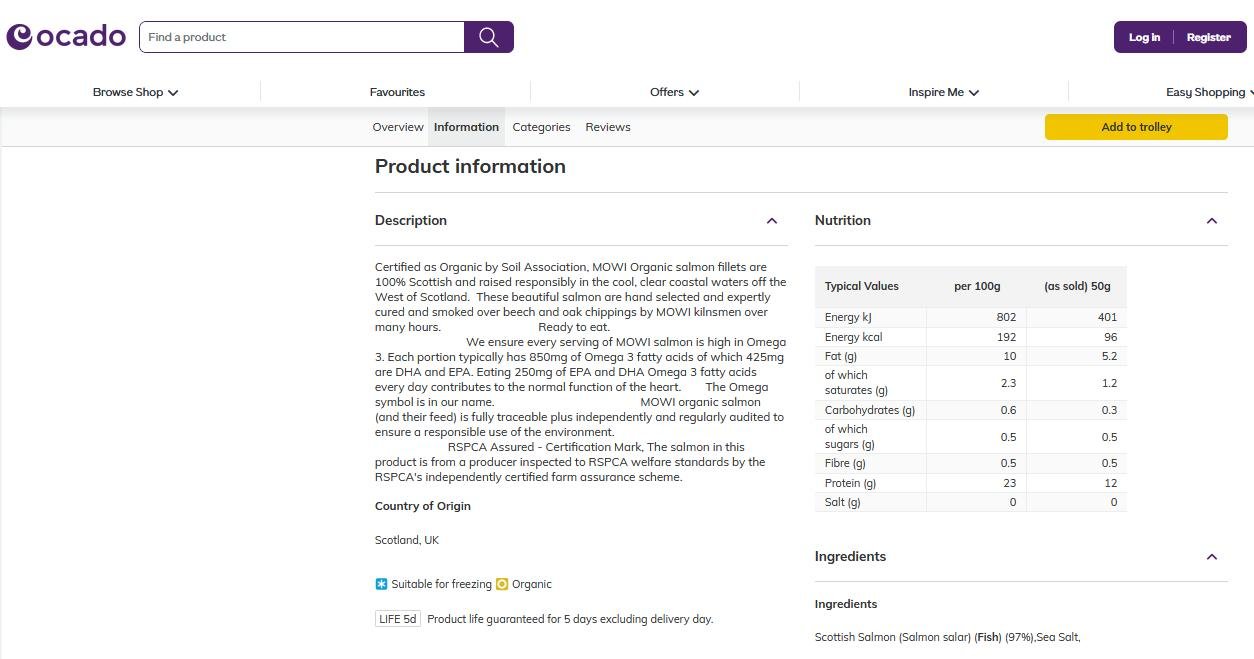
Task: Collapse the Ingredients section
Action: coord(1212,557)
